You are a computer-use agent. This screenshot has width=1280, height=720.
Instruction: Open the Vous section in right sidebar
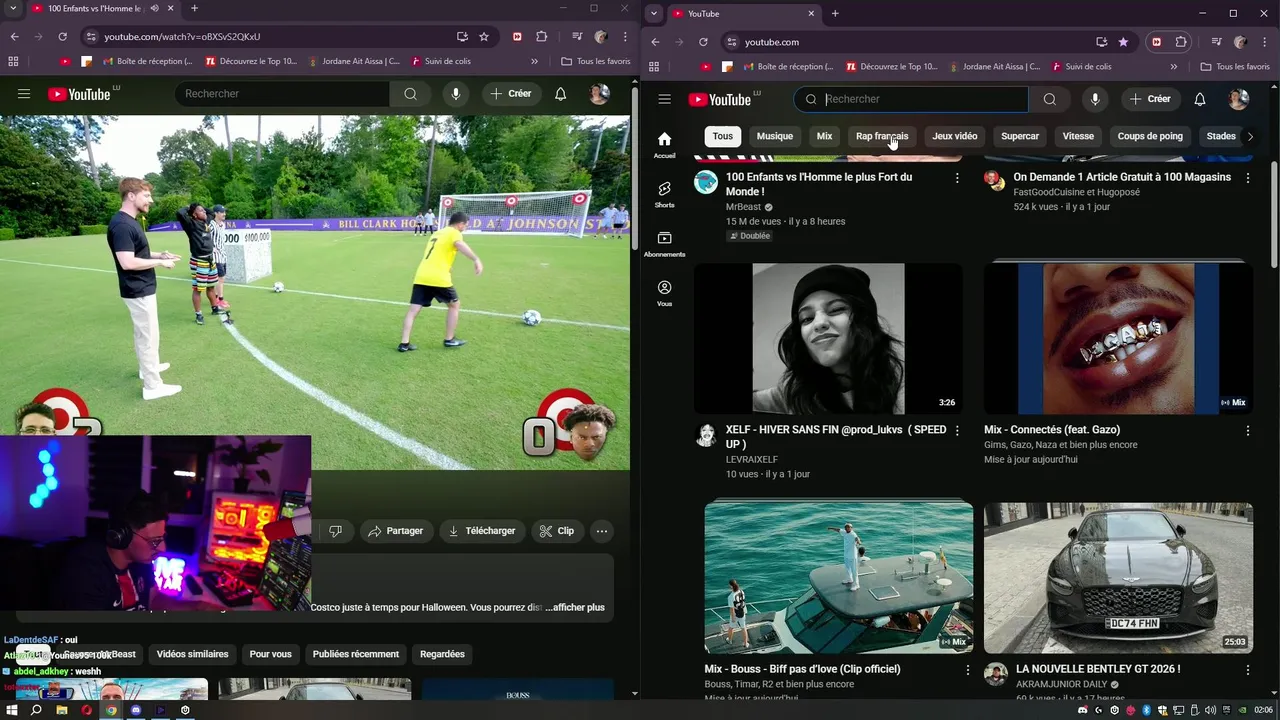664,293
